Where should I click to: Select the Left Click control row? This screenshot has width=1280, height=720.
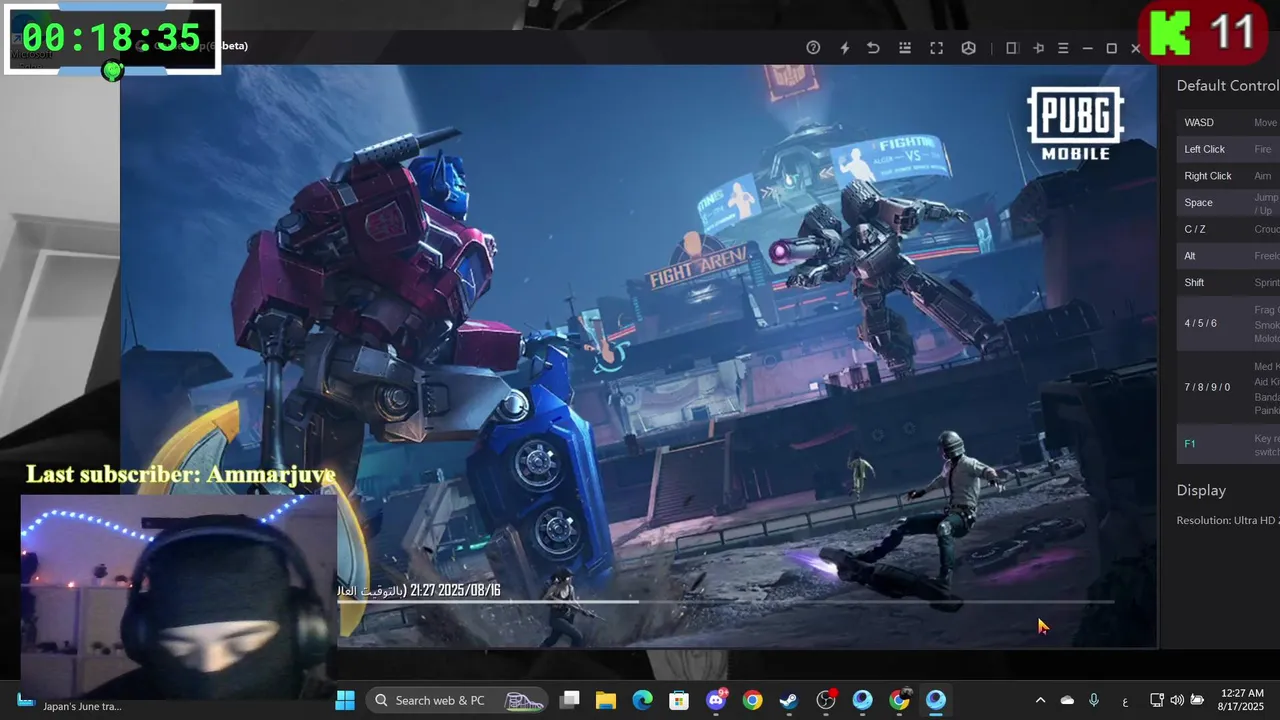click(1228, 149)
